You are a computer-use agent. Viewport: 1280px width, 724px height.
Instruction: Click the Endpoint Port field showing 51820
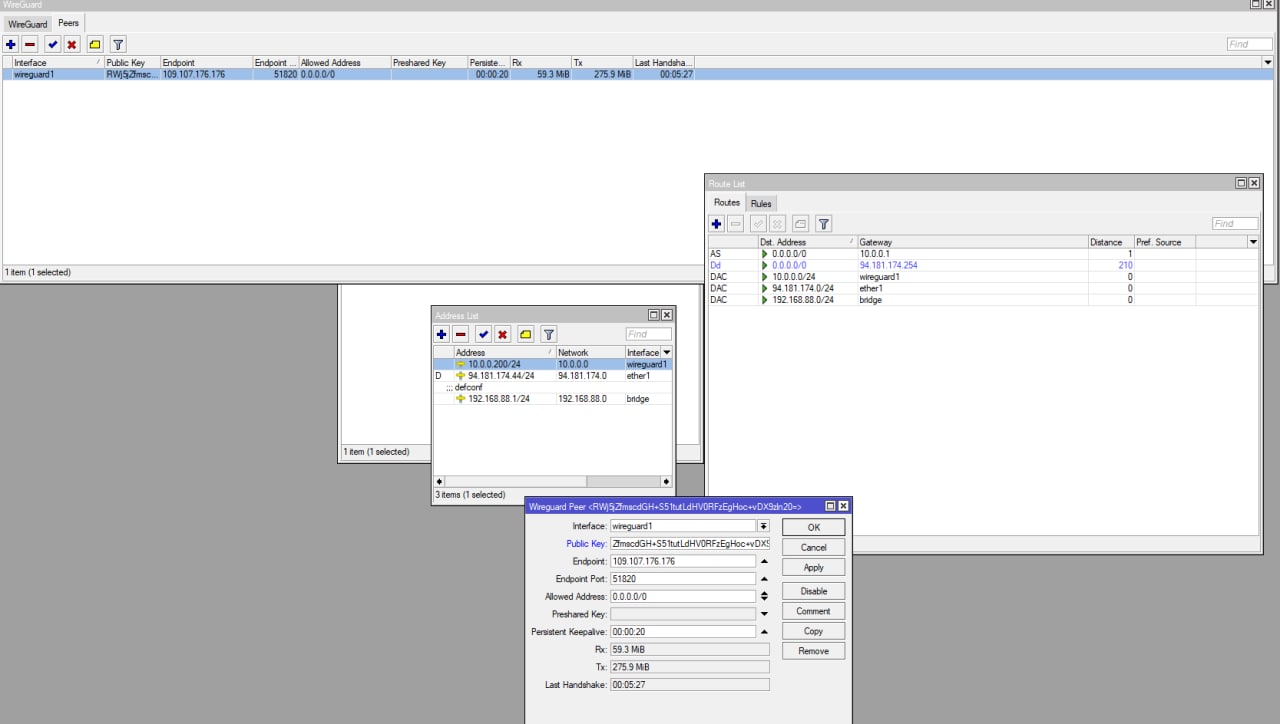[x=683, y=579]
